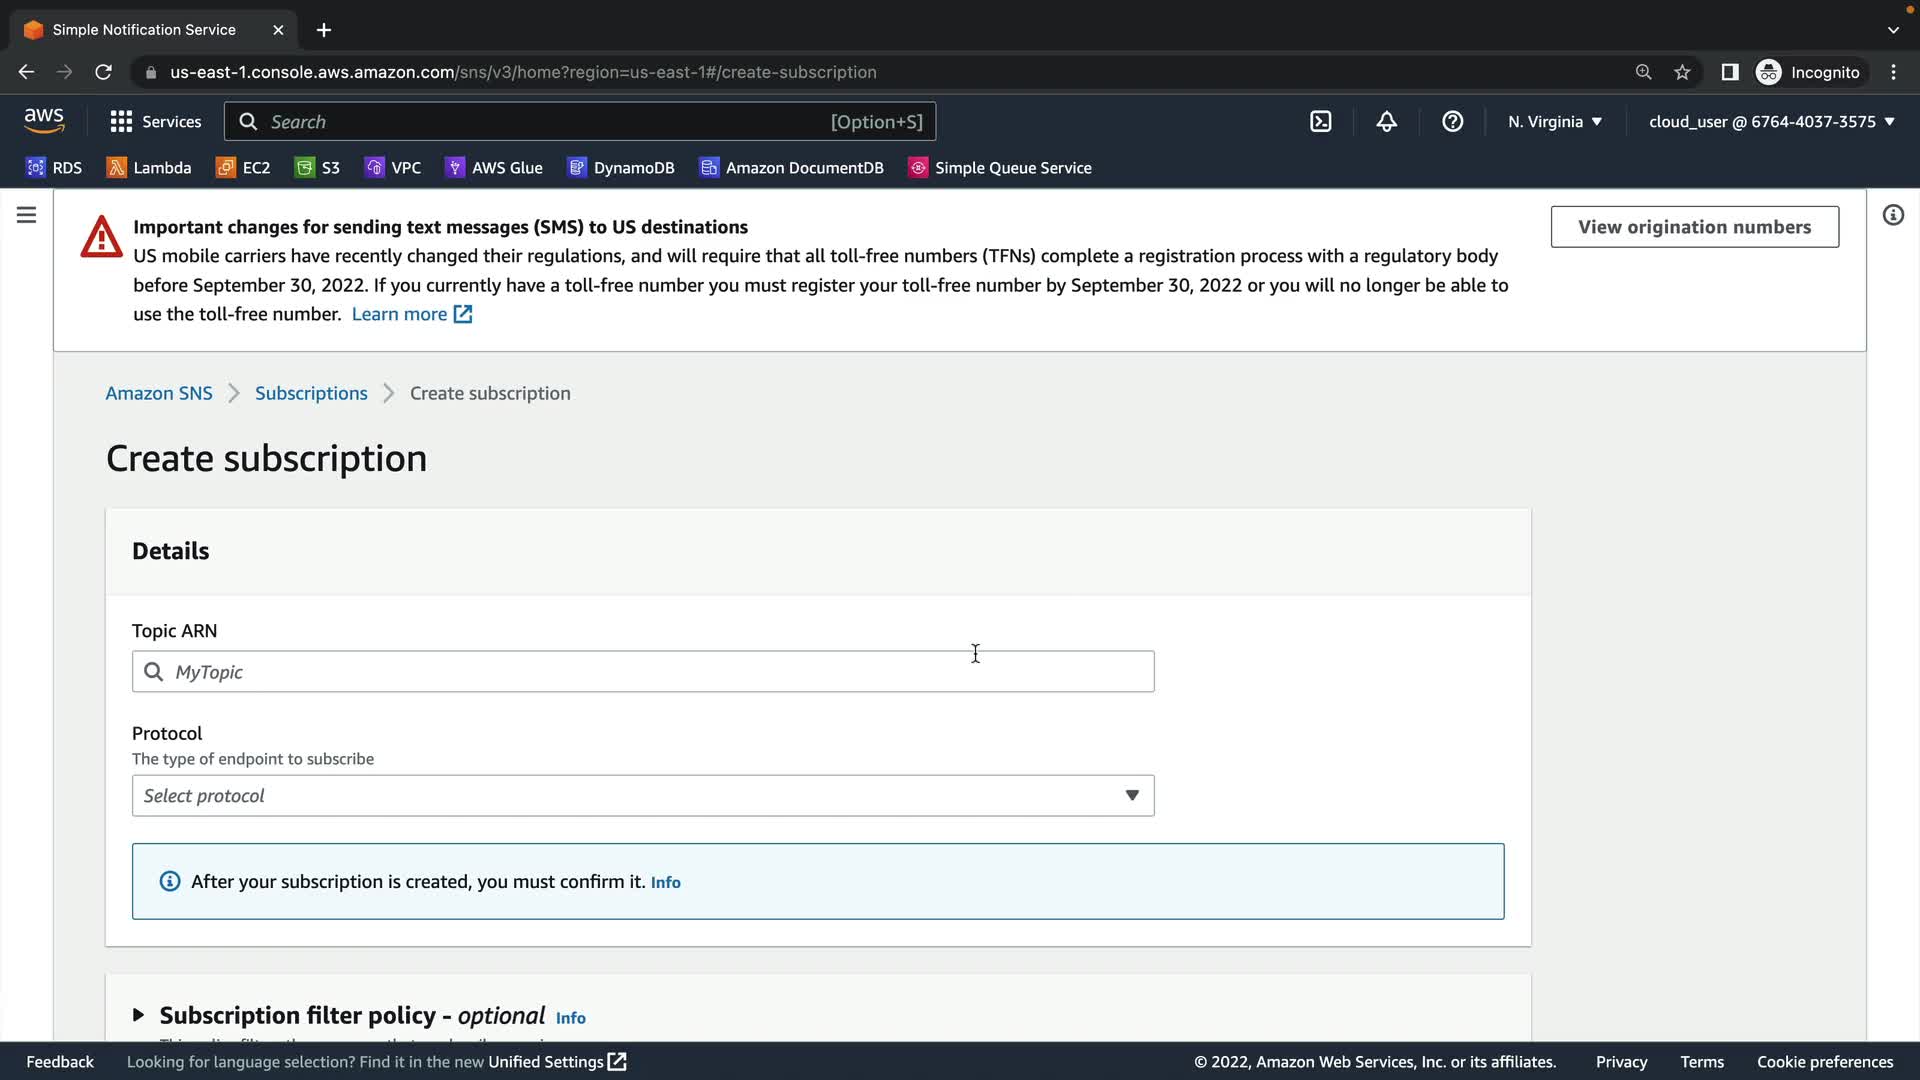Bookmark this page with star icon
Viewport: 1920px width, 1080px height.
[x=1682, y=72]
